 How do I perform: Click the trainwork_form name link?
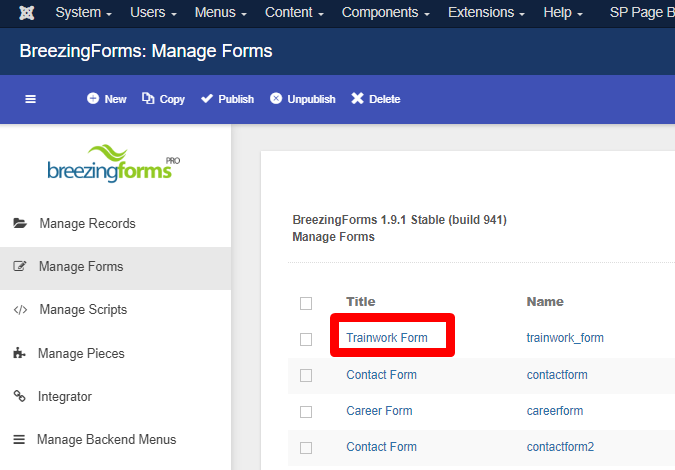(565, 338)
